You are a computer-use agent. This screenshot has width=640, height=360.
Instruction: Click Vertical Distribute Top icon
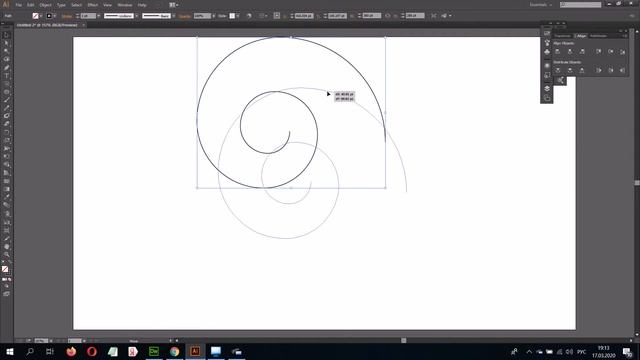coord(558,70)
